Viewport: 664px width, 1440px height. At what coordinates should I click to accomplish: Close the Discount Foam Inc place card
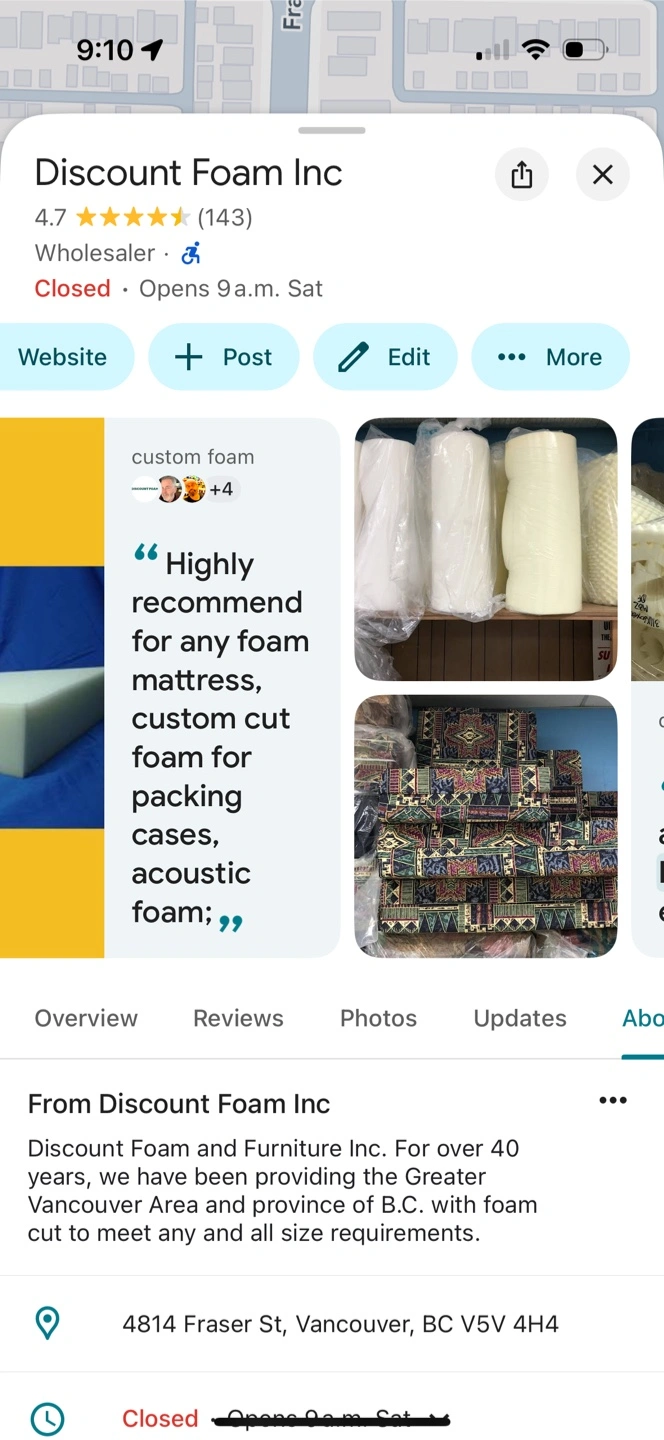[x=603, y=175]
